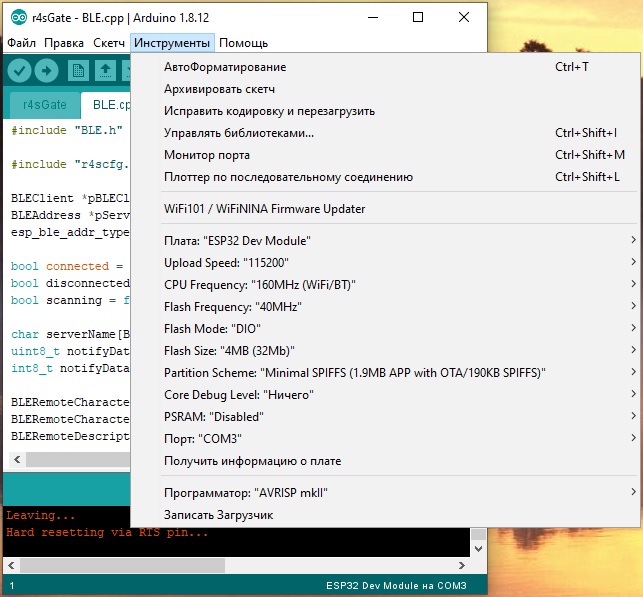Open Управлять библиотеками...
643x597 pixels.
(x=385, y=133)
